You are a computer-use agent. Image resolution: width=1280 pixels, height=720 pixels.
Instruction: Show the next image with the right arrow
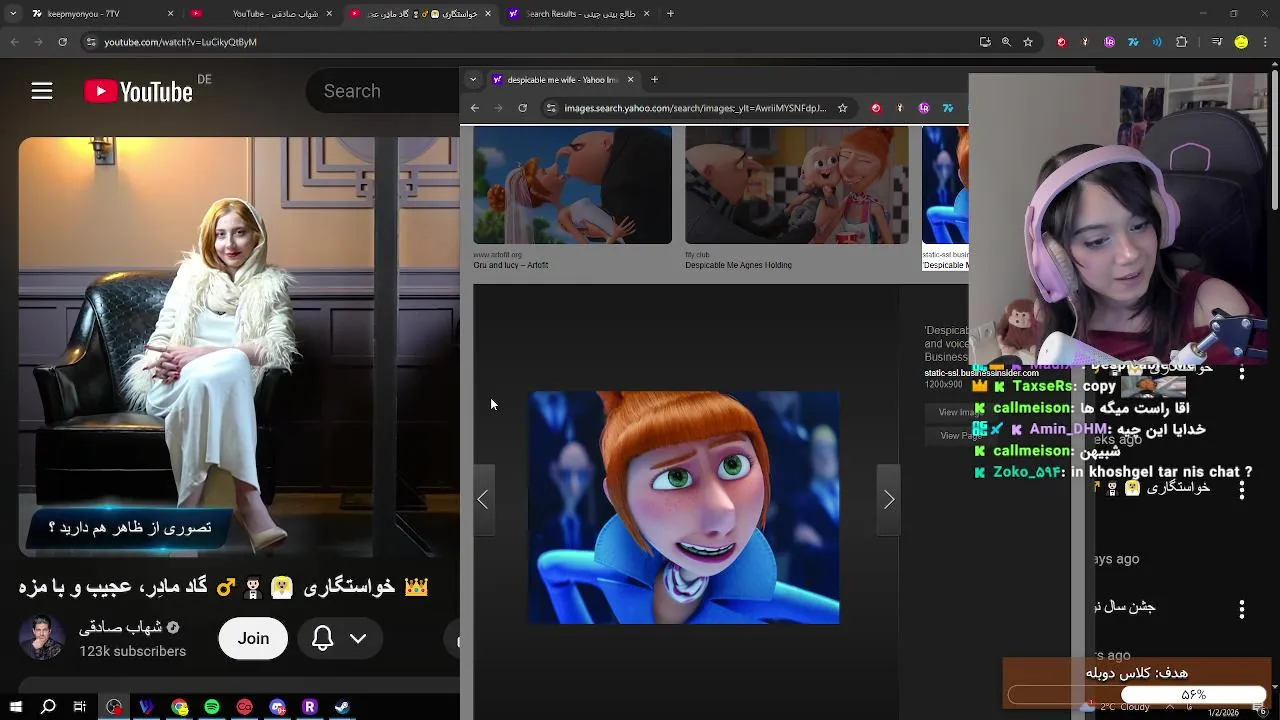point(889,500)
